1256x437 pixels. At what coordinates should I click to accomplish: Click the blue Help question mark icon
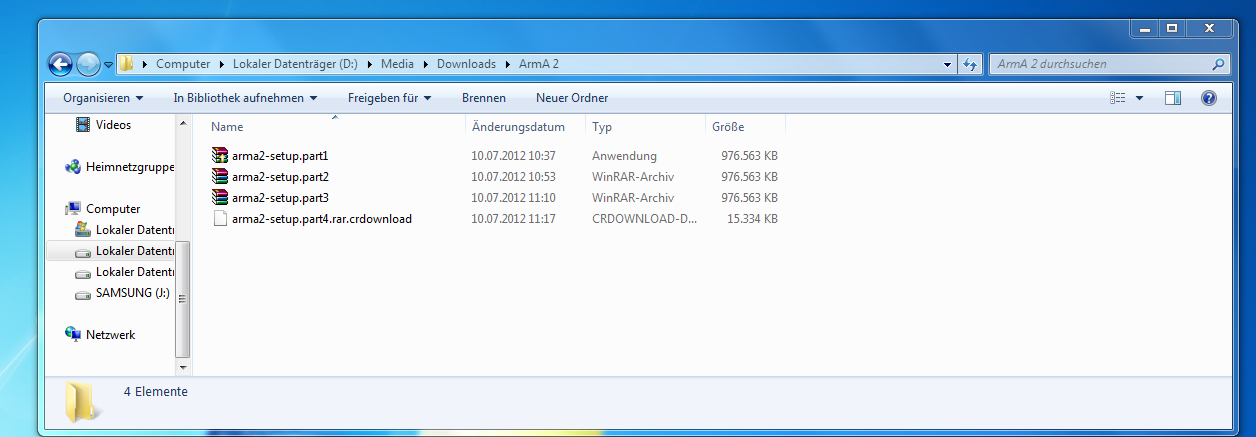(1208, 98)
